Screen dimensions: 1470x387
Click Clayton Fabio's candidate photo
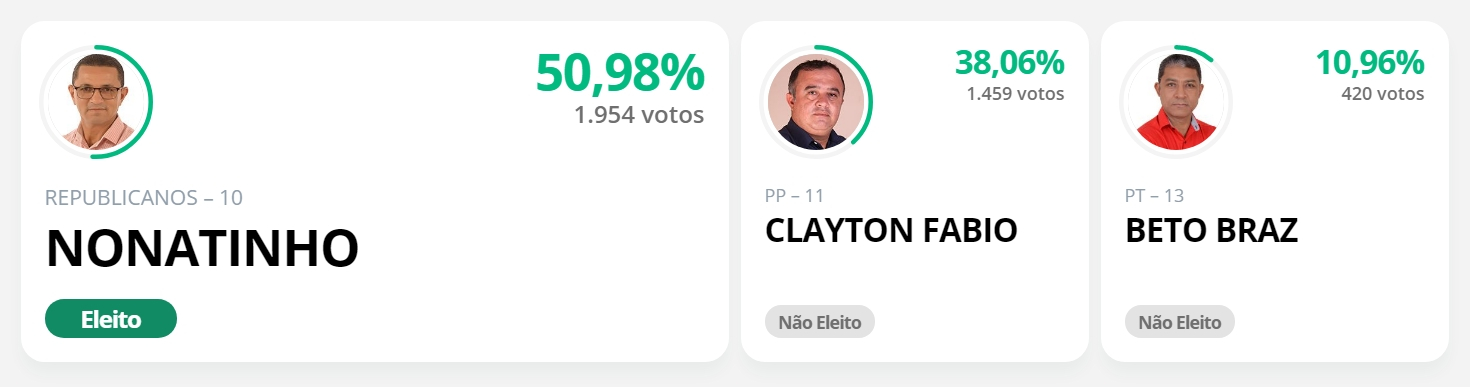click(x=816, y=101)
